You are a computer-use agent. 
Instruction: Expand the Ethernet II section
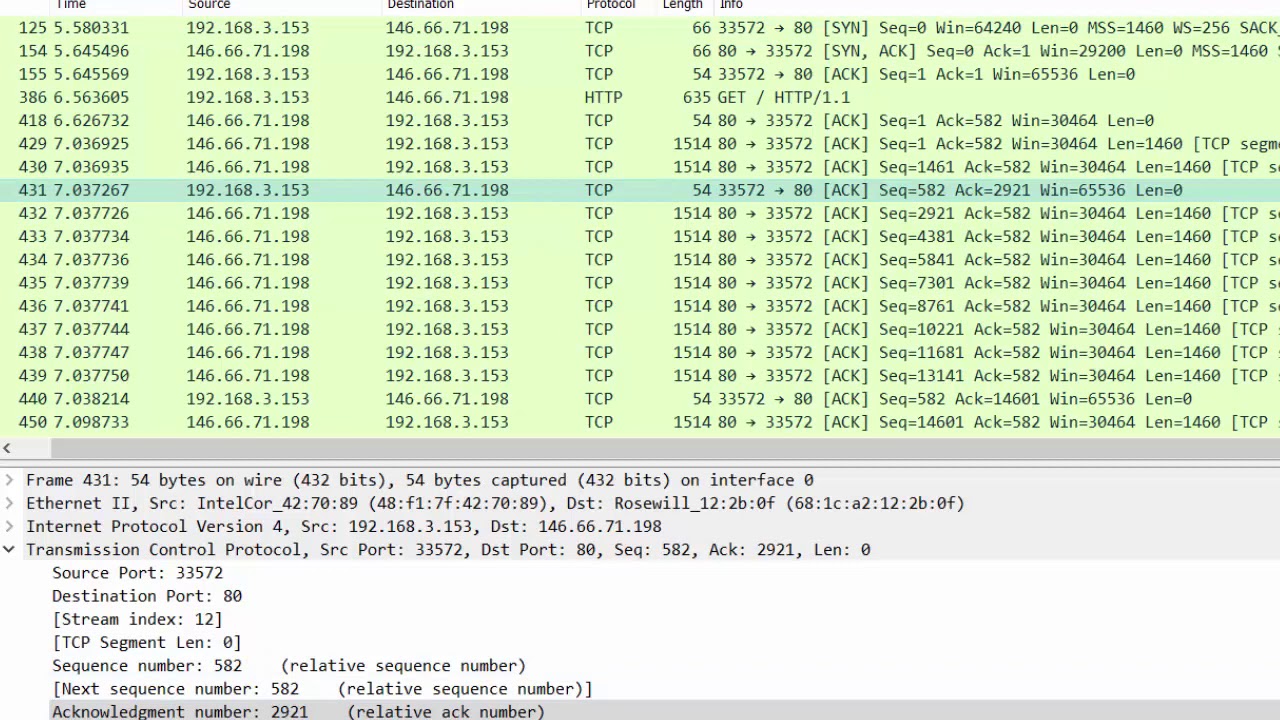pyautogui.click(x=9, y=503)
